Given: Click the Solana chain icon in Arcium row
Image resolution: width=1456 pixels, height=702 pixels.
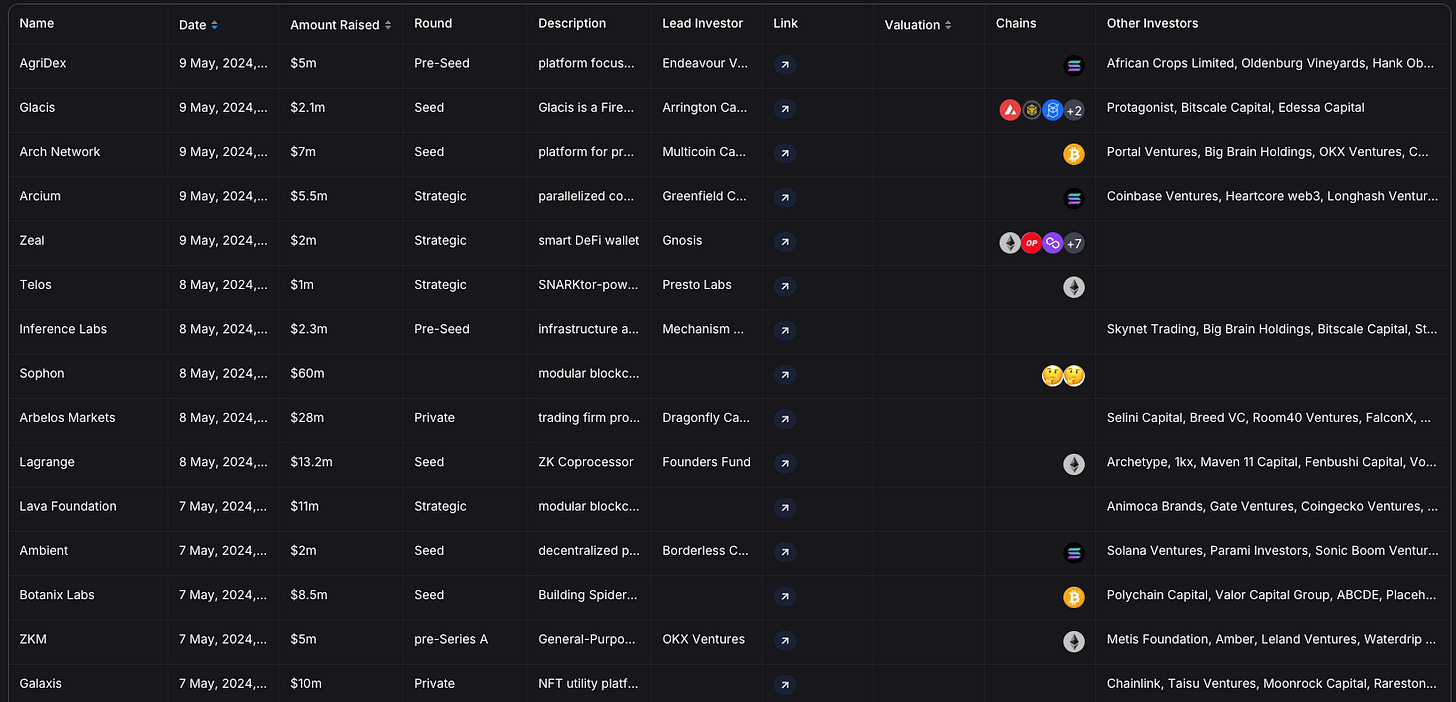Looking at the screenshot, I should coord(1074,198).
